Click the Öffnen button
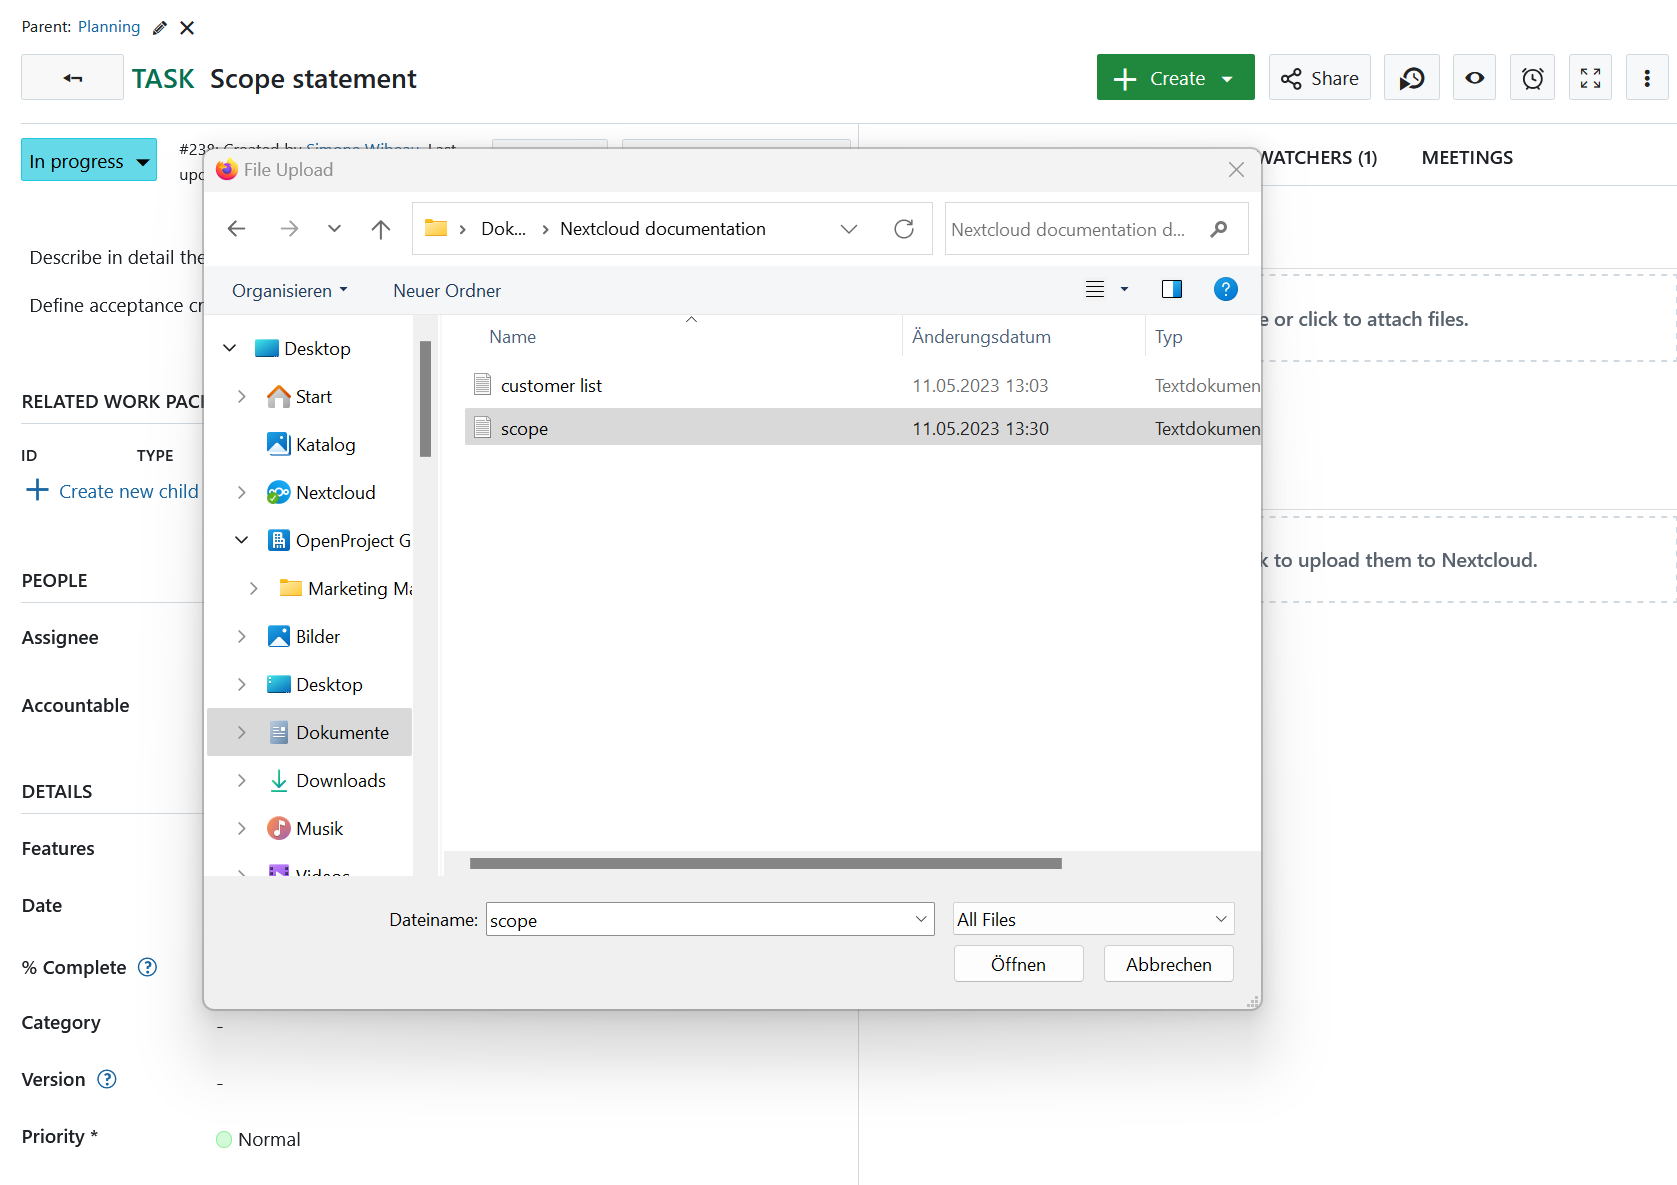Image resolution: width=1677 pixels, height=1185 pixels. tap(1018, 964)
